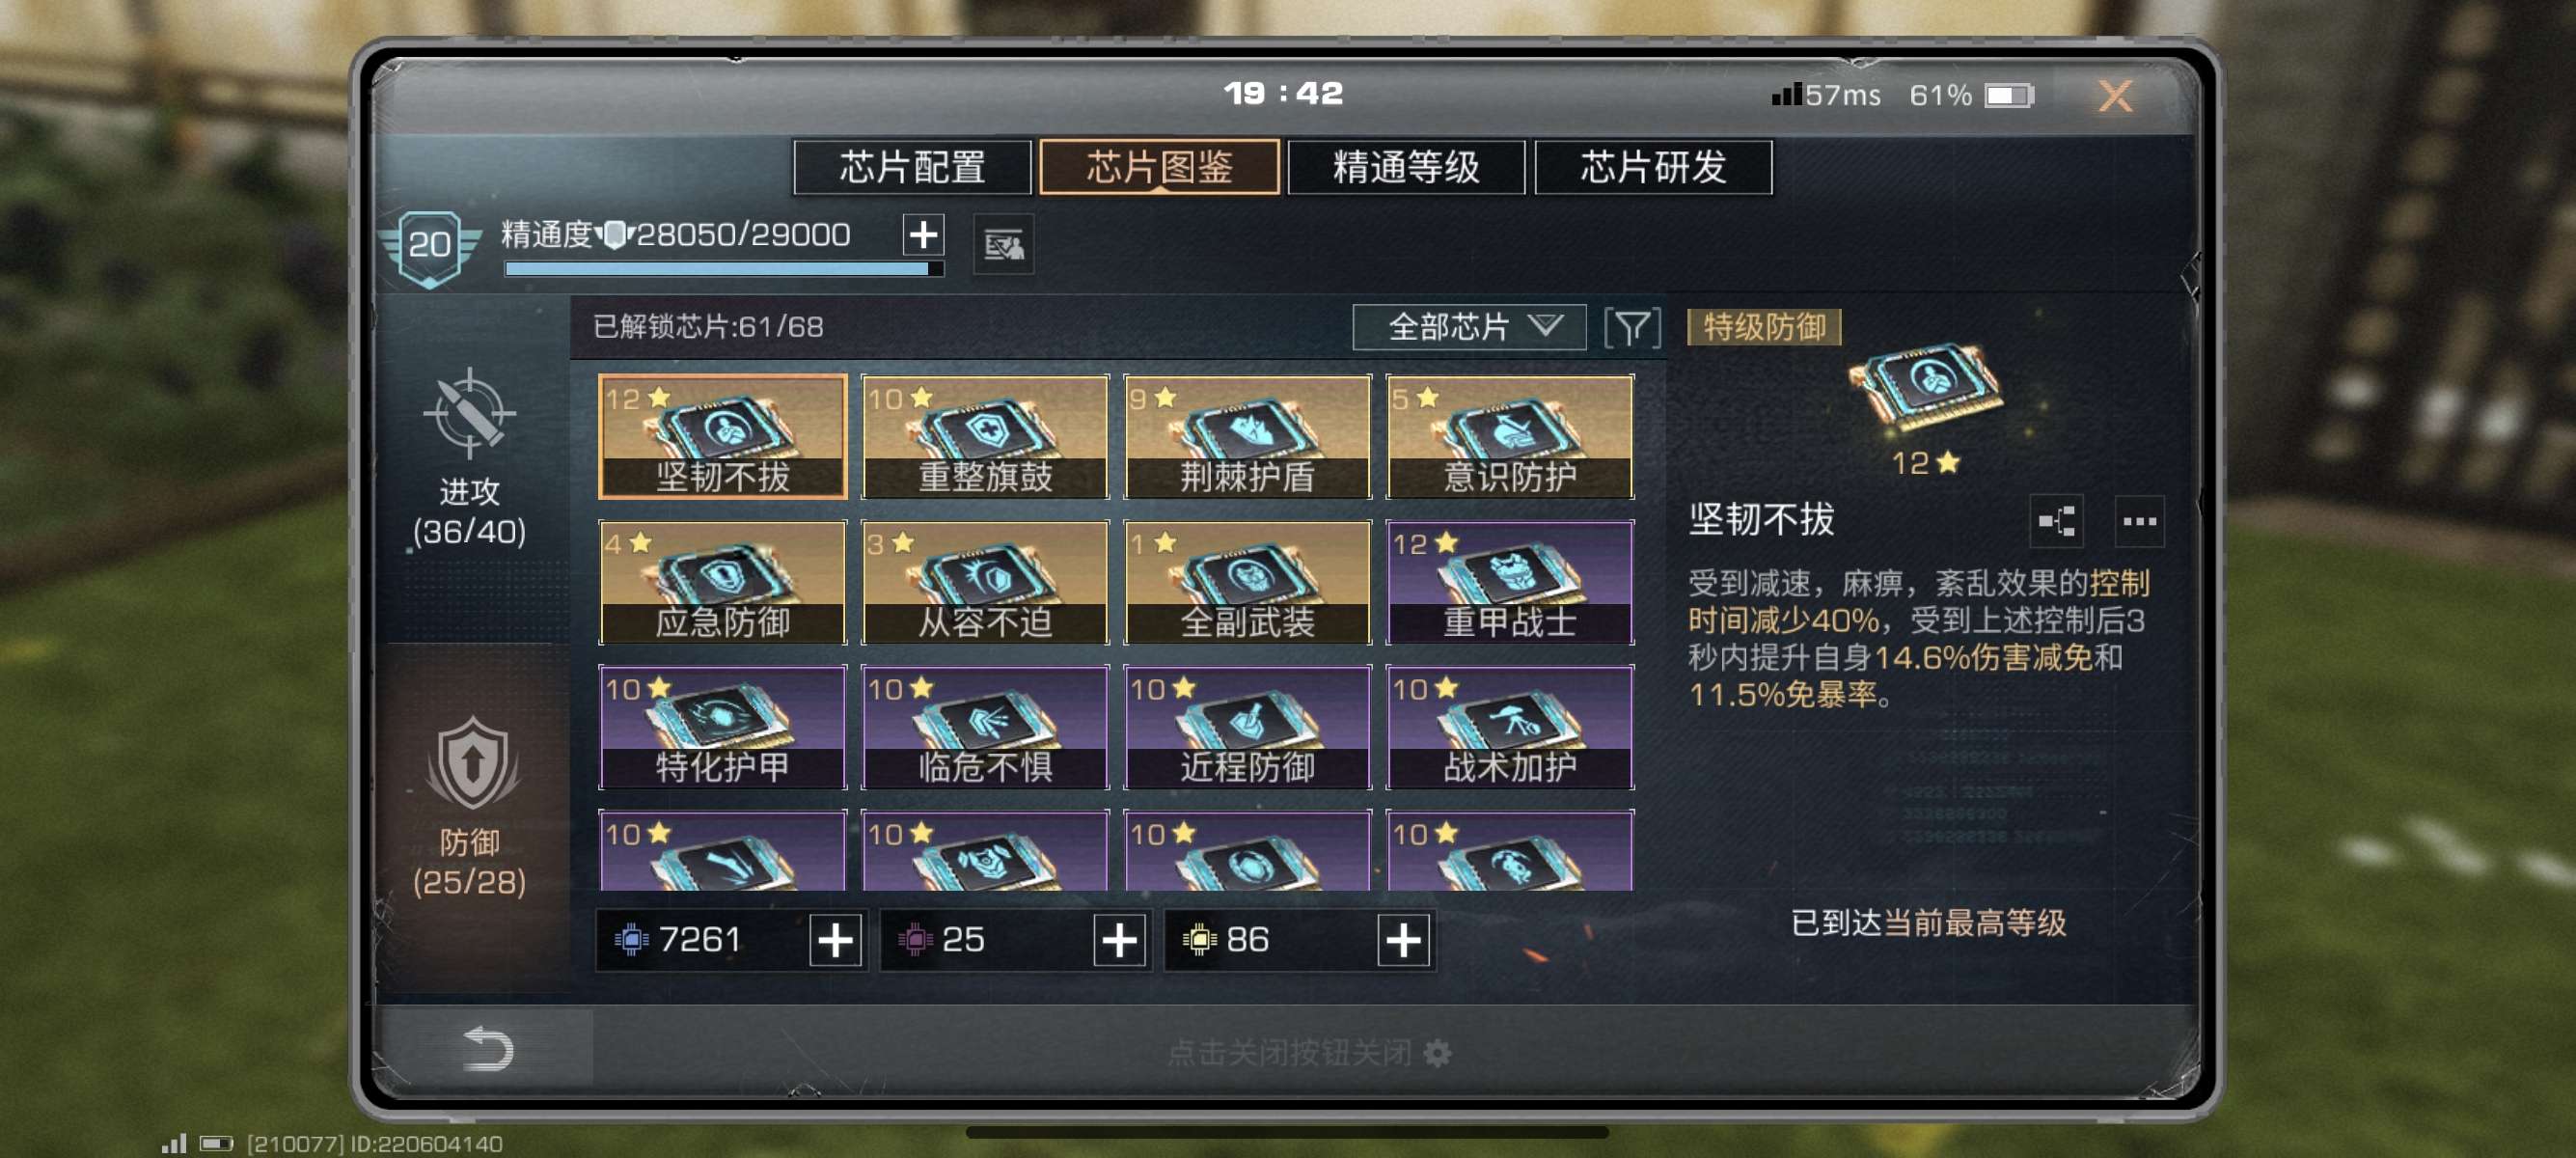Expand the 全部芯片 dropdown

[x=1469, y=327]
